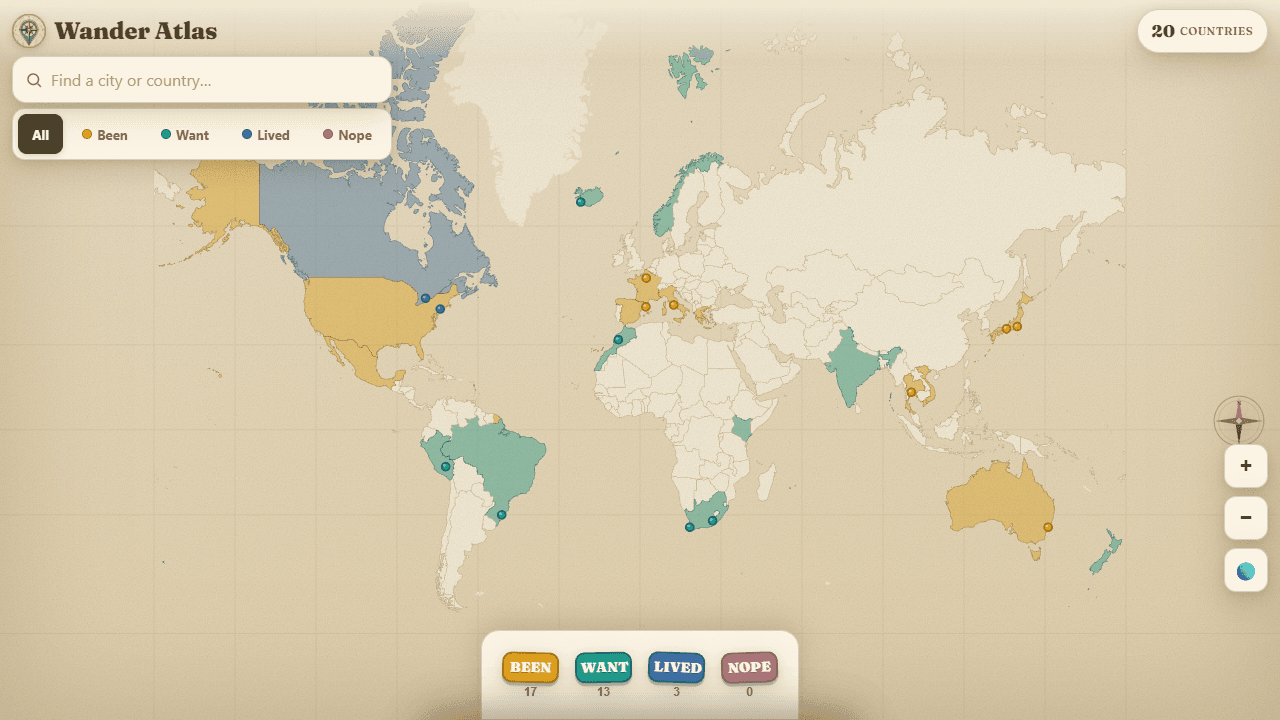Image resolution: width=1280 pixels, height=720 pixels.
Task: Click the Thailand orange pin
Action: 911,393
